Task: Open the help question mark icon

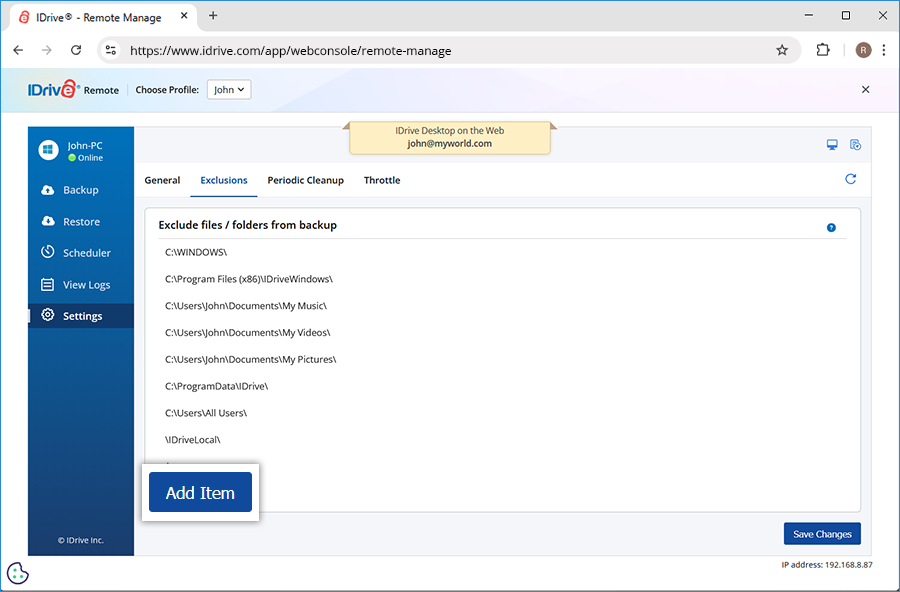Action: [x=831, y=227]
